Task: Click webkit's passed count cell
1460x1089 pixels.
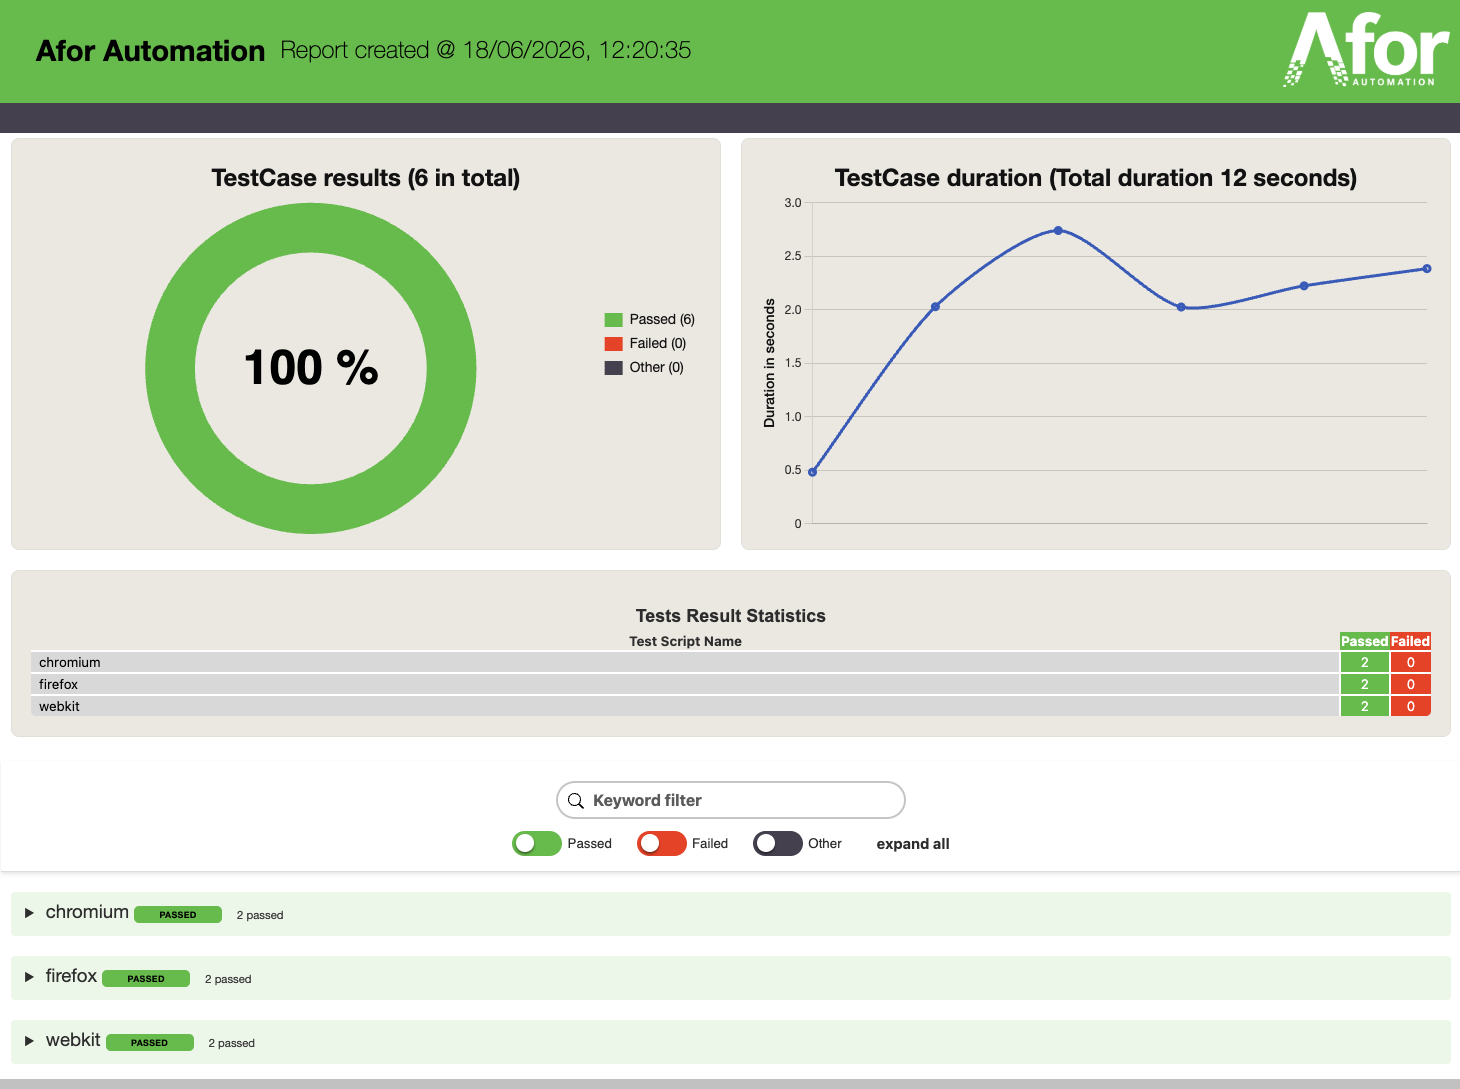Action: tap(1364, 706)
